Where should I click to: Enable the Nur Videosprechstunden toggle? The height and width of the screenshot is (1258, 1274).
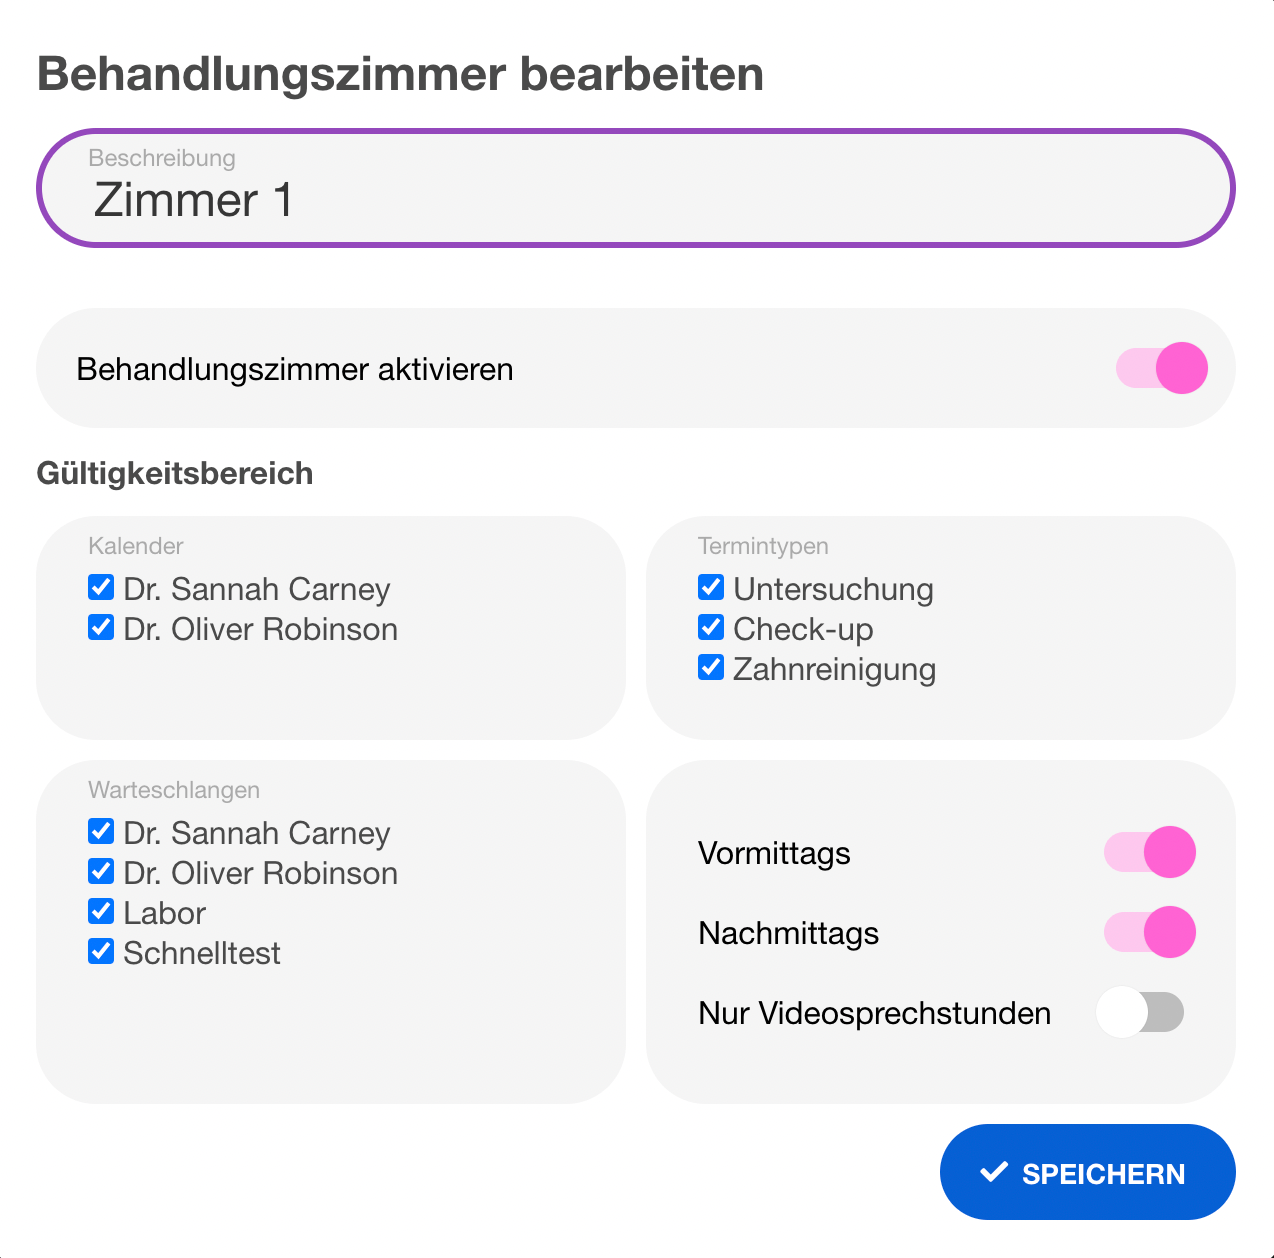pos(1141,1012)
